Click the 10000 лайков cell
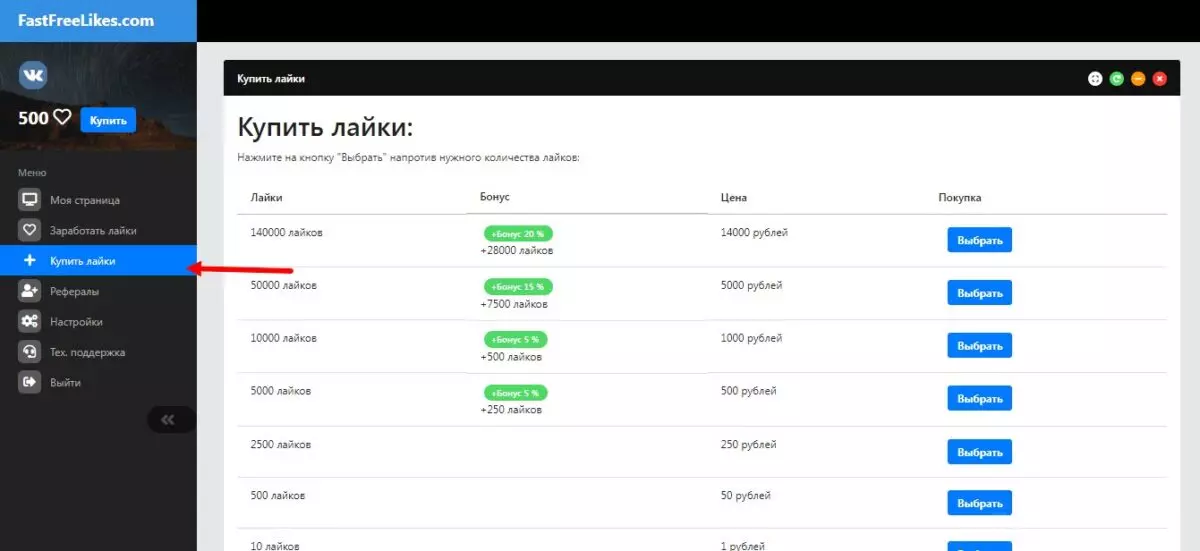This screenshot has width=1200, height=551. (x=284, y=338)
